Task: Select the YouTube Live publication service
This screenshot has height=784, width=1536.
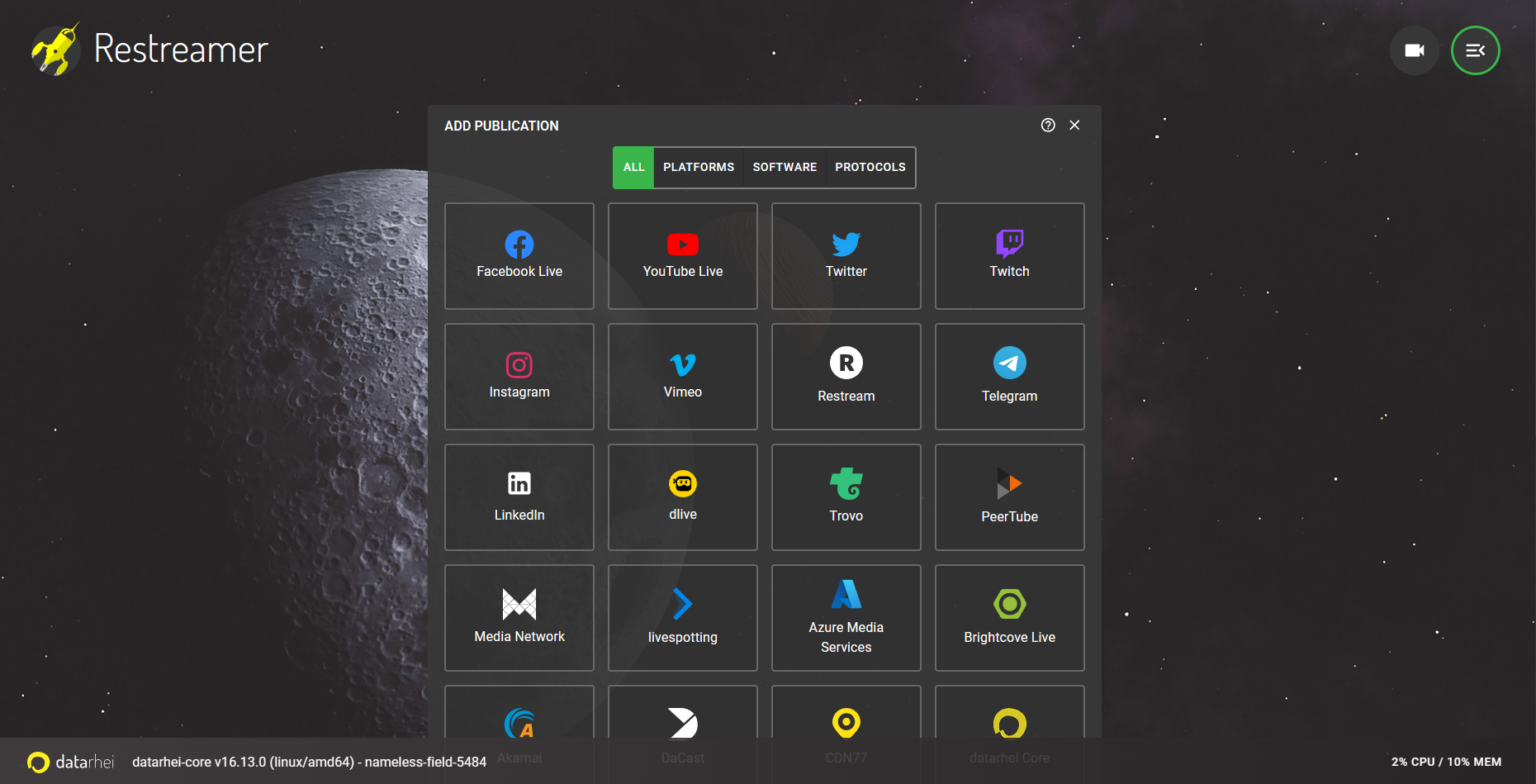Action: coord(682,256)
